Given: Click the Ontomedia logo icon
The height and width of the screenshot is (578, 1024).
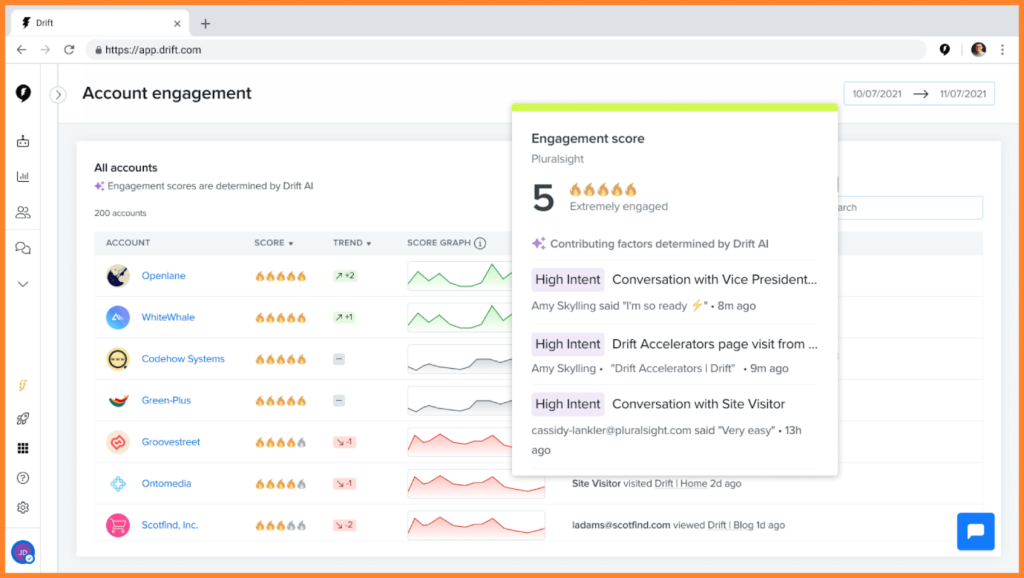Looking at the screenshot, I should click(x=118, y=483).
